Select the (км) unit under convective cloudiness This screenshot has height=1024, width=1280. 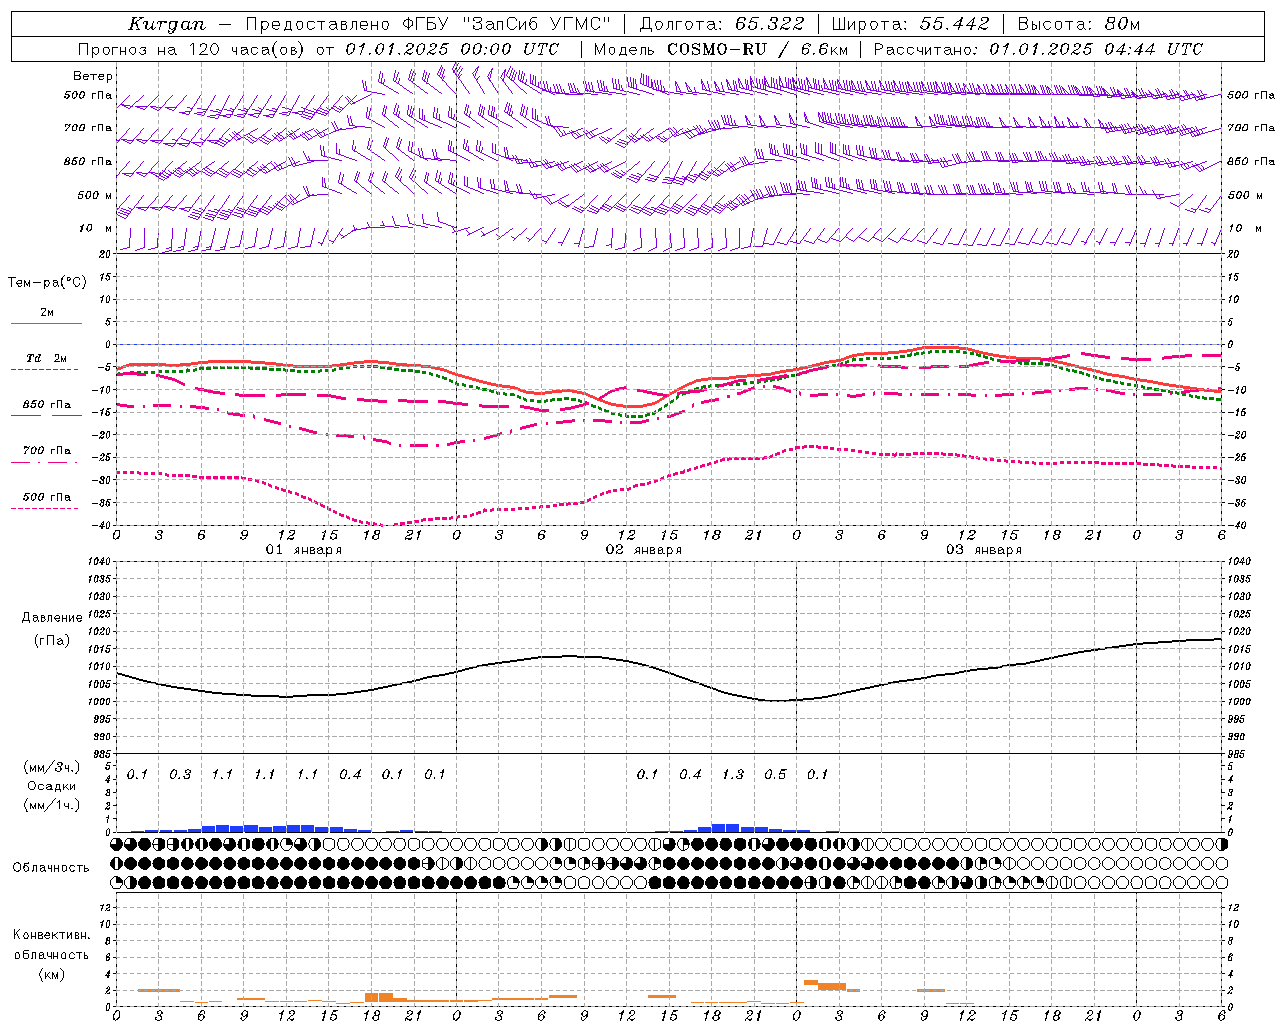(x=51, y=974)
